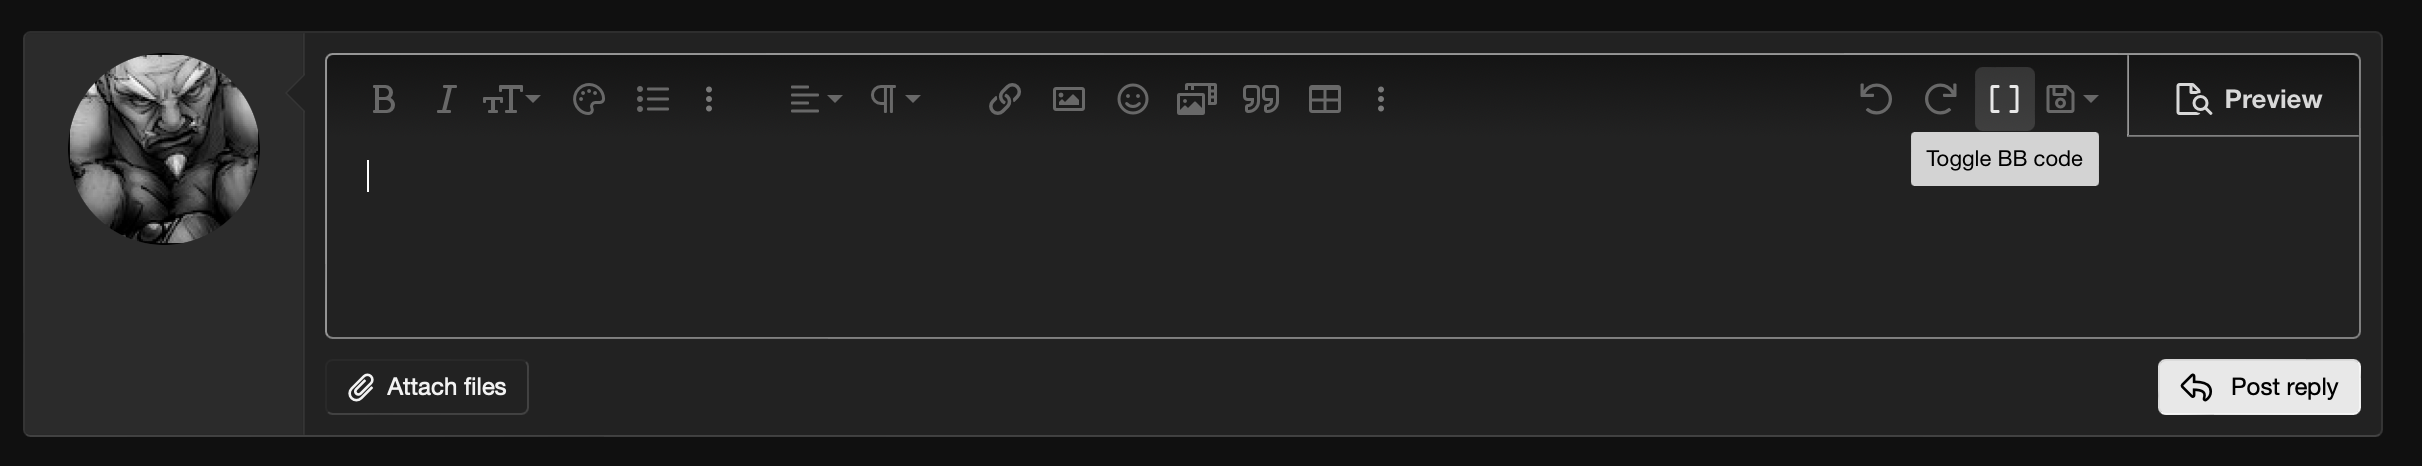The image size is (2422, 466).
Task: Insert a media gallery item
Action: click(x=1196, y=99)
